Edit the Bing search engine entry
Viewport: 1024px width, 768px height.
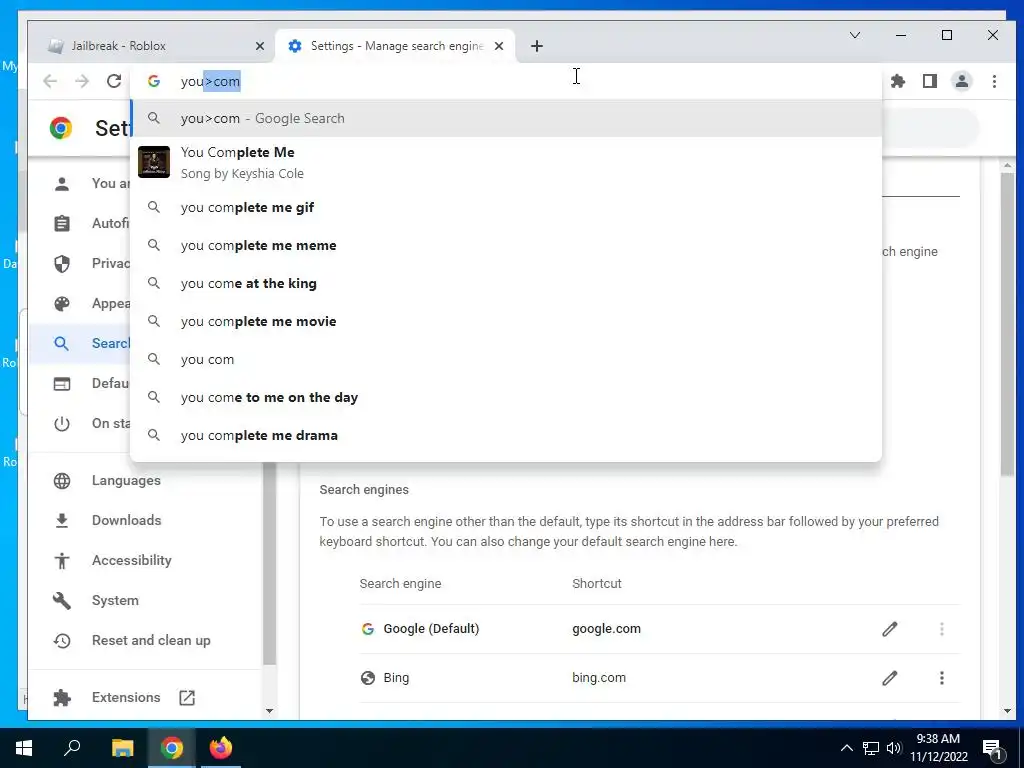889,678
